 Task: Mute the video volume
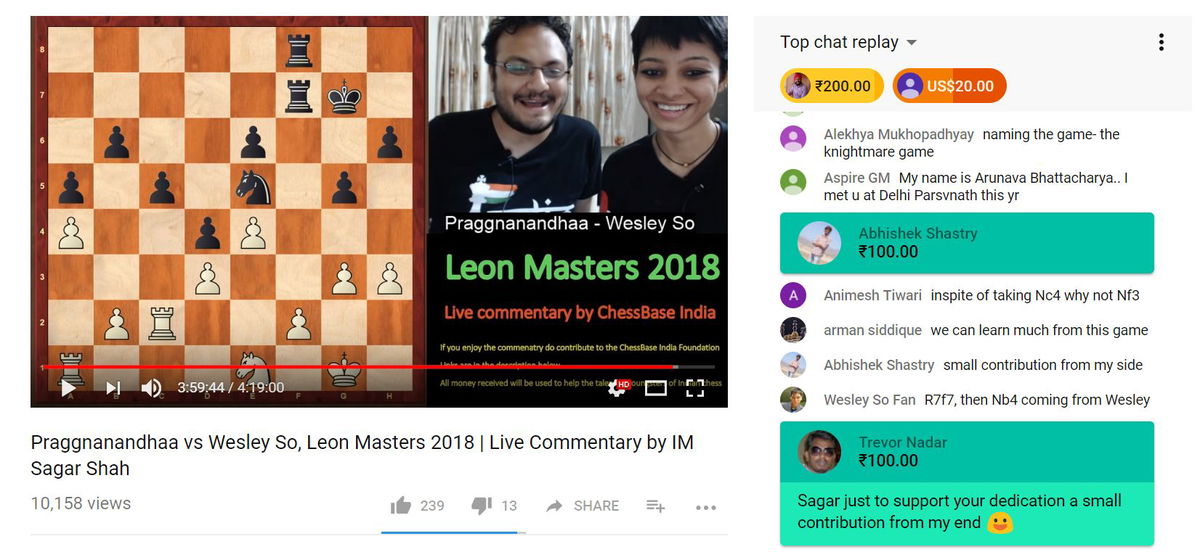coord(151,388)
